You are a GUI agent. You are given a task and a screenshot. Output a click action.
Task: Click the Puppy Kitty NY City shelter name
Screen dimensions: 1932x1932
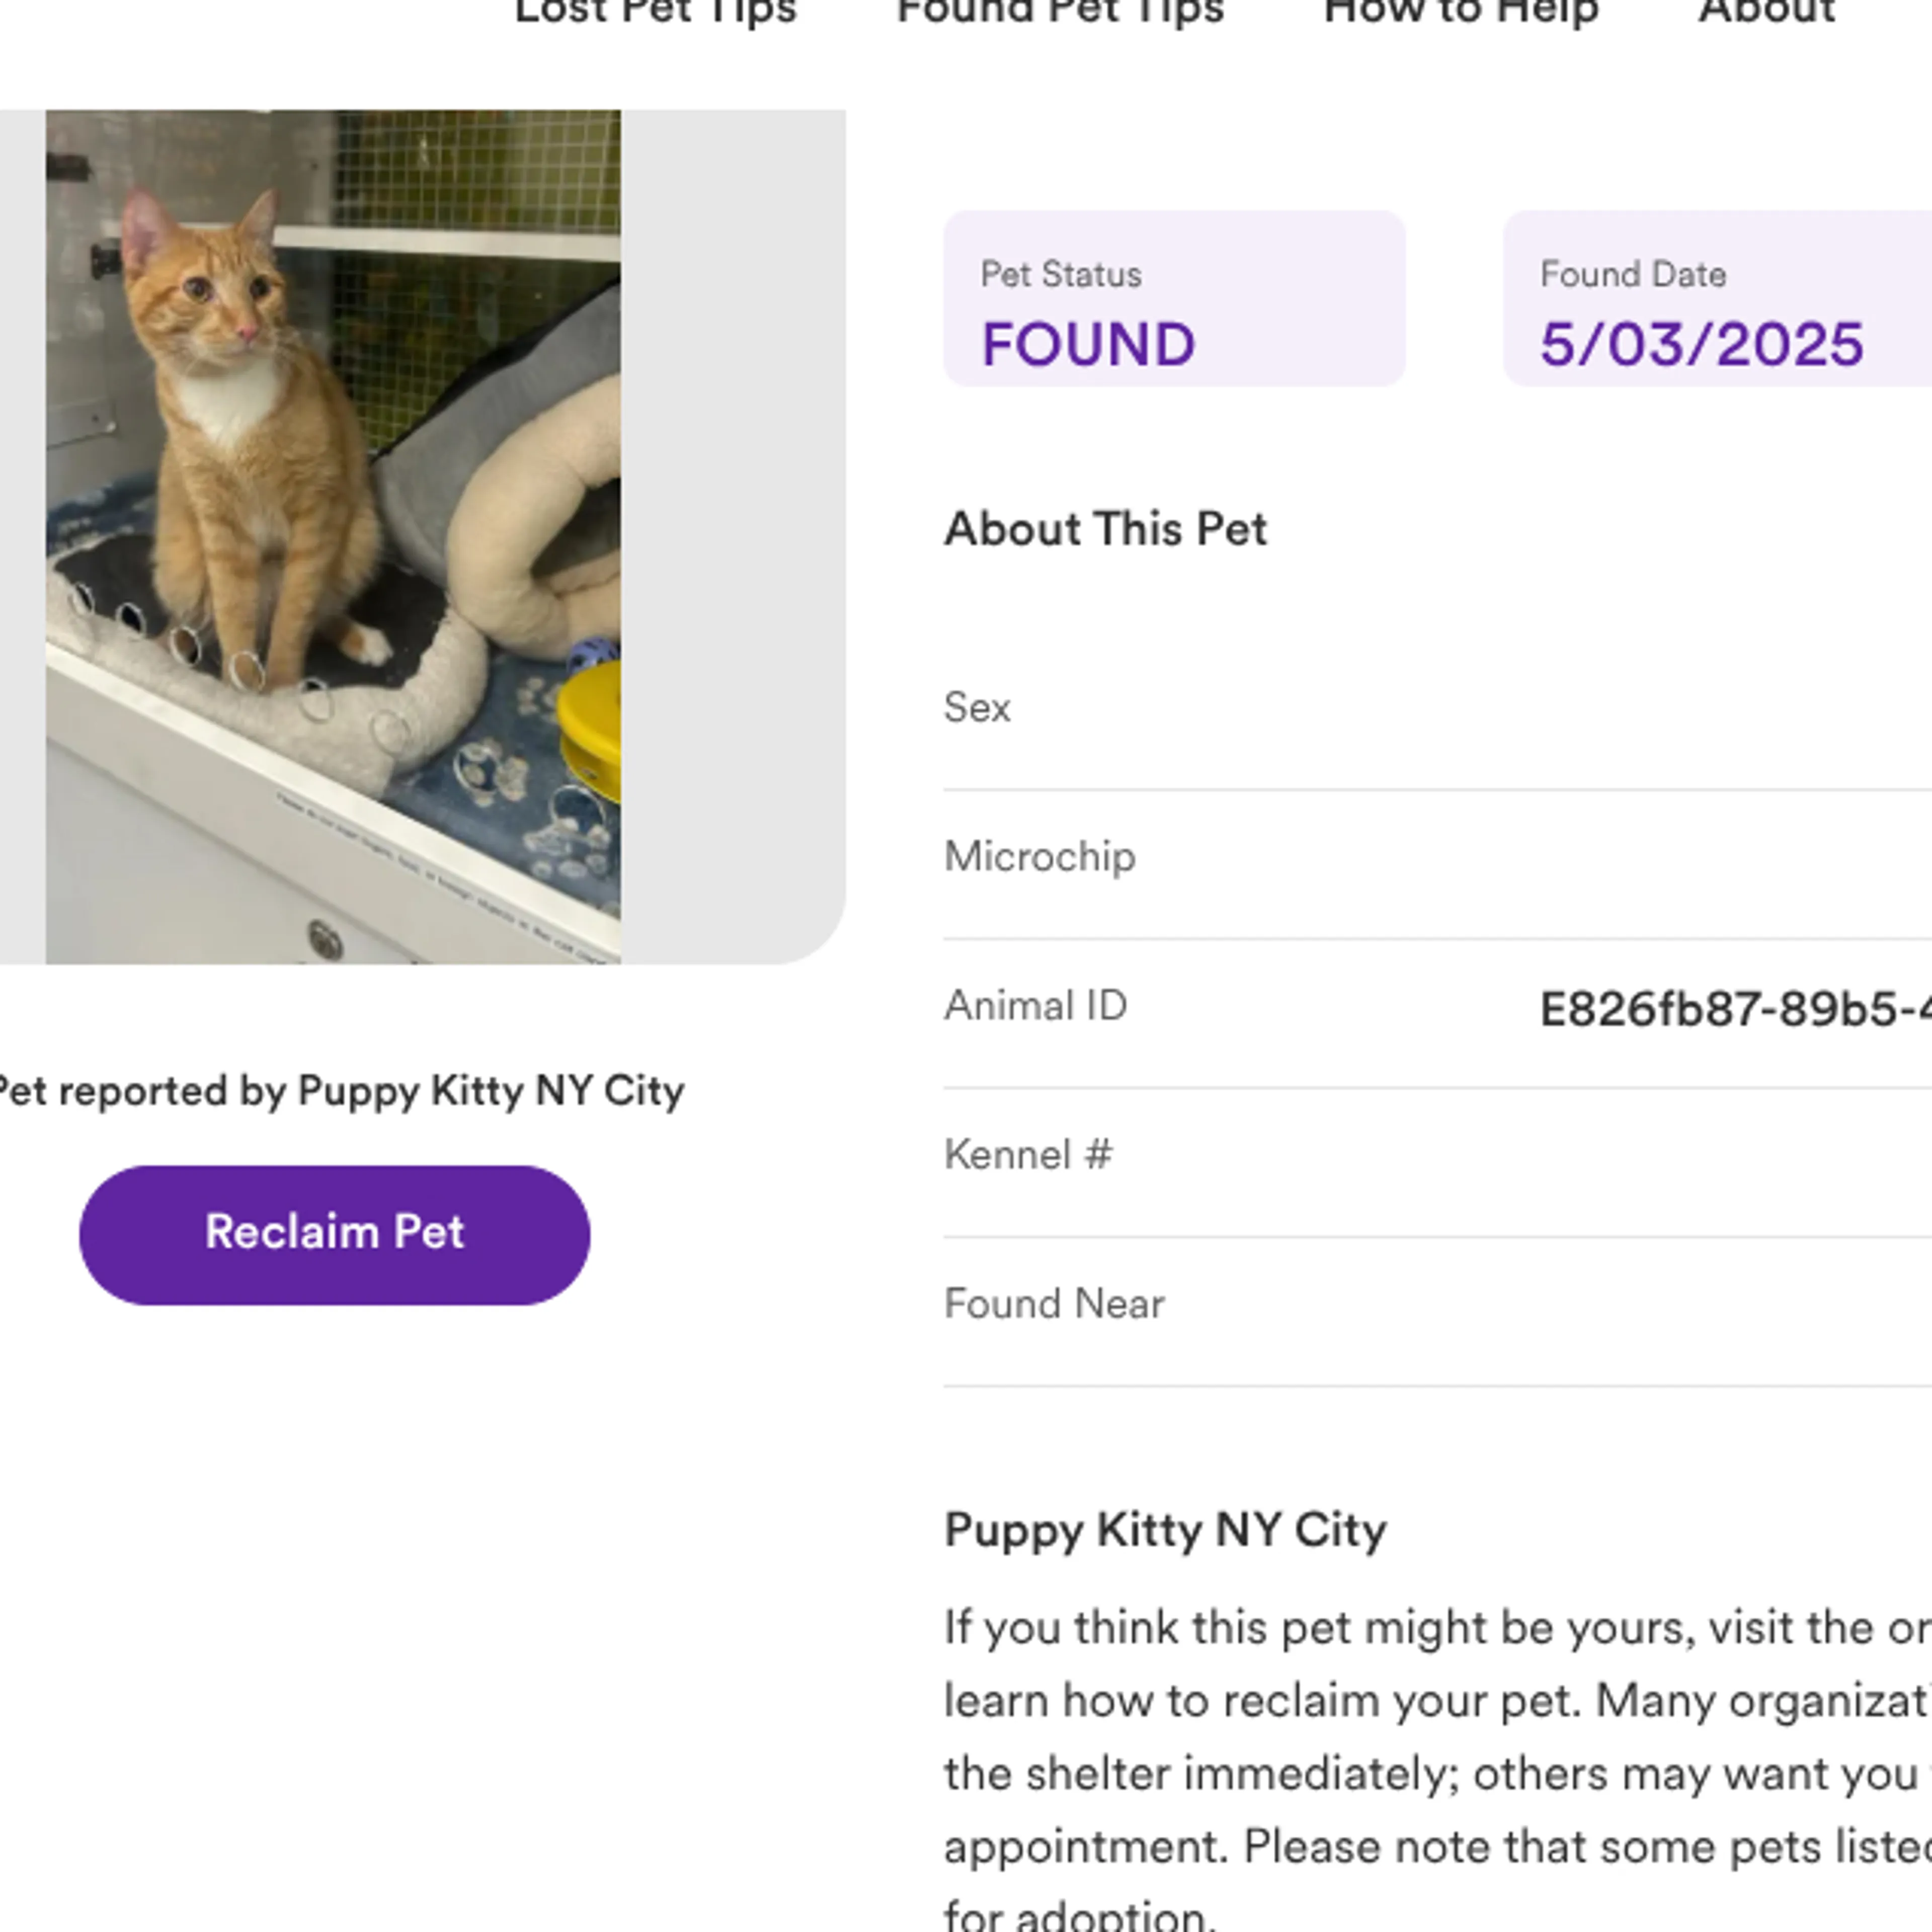coord(1165,1529)
